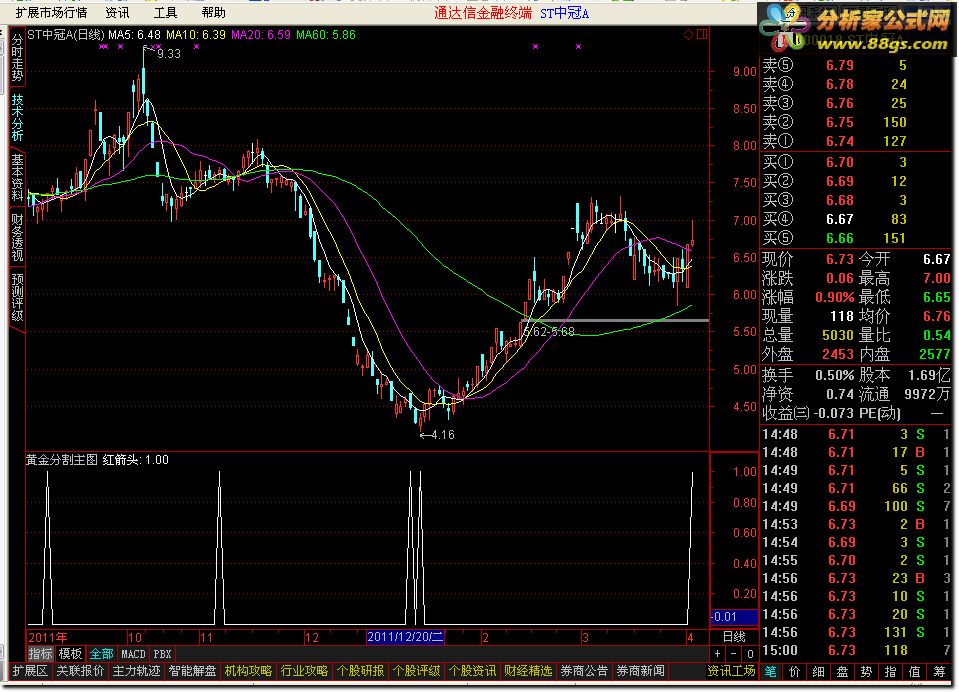Click the 9.33 high price label
Image resolution: width=959 pixels, height=692 pixels.
[x=169, y=54]
